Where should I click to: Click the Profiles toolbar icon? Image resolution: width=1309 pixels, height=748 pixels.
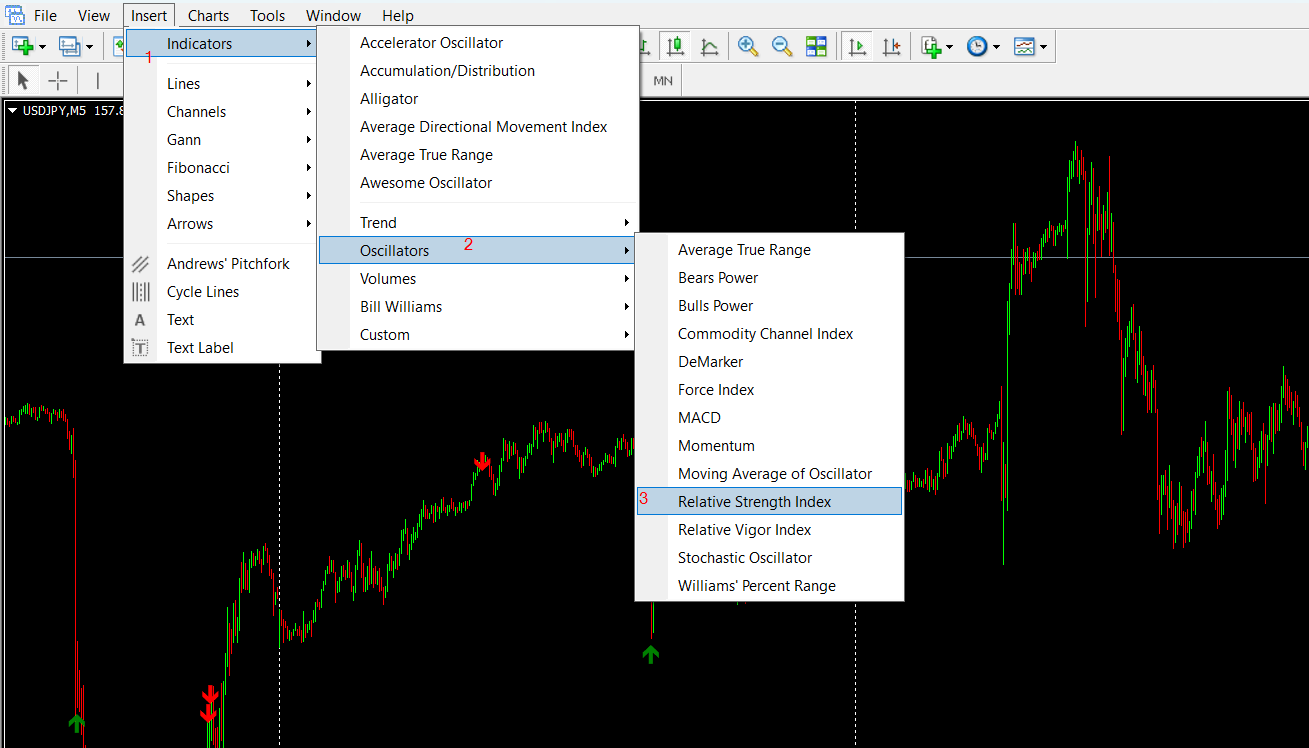(70, 46)
